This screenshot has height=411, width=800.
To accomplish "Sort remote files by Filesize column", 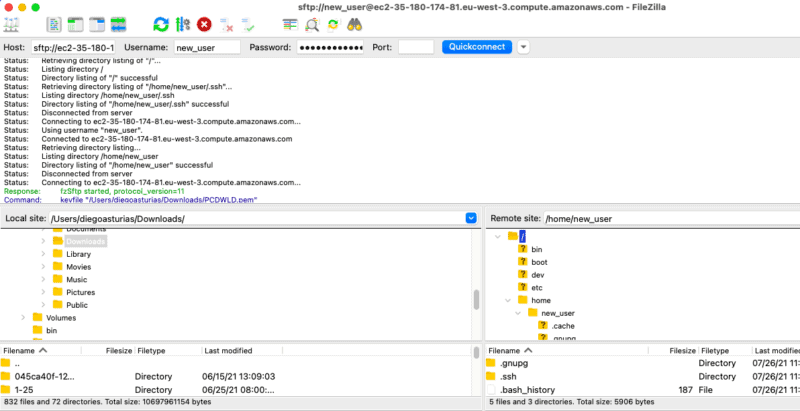I will pyautogui.click(x=673, y=351).
